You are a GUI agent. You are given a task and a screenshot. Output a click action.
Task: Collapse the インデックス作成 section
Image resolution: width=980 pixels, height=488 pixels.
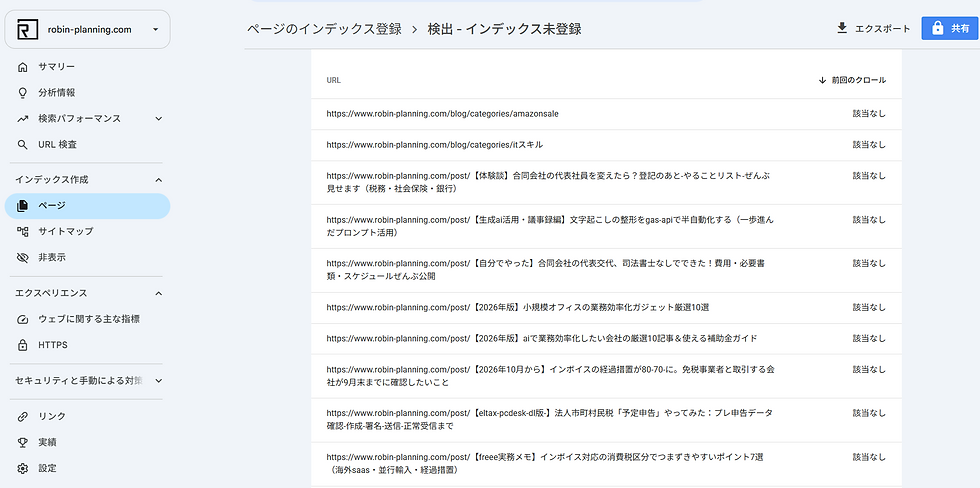(x=159, y=180)
